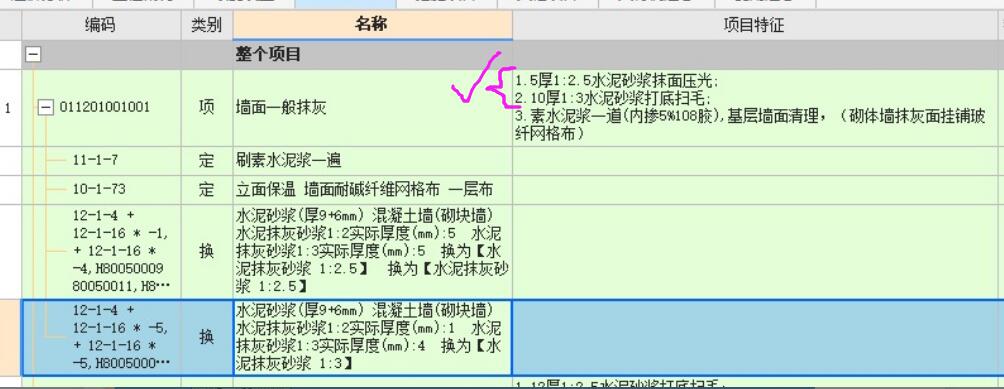Click the 墙面一般抹灰 name cell
This screenshot has width=1004, height=389.
pyautogui.click(x=373, y=108)
